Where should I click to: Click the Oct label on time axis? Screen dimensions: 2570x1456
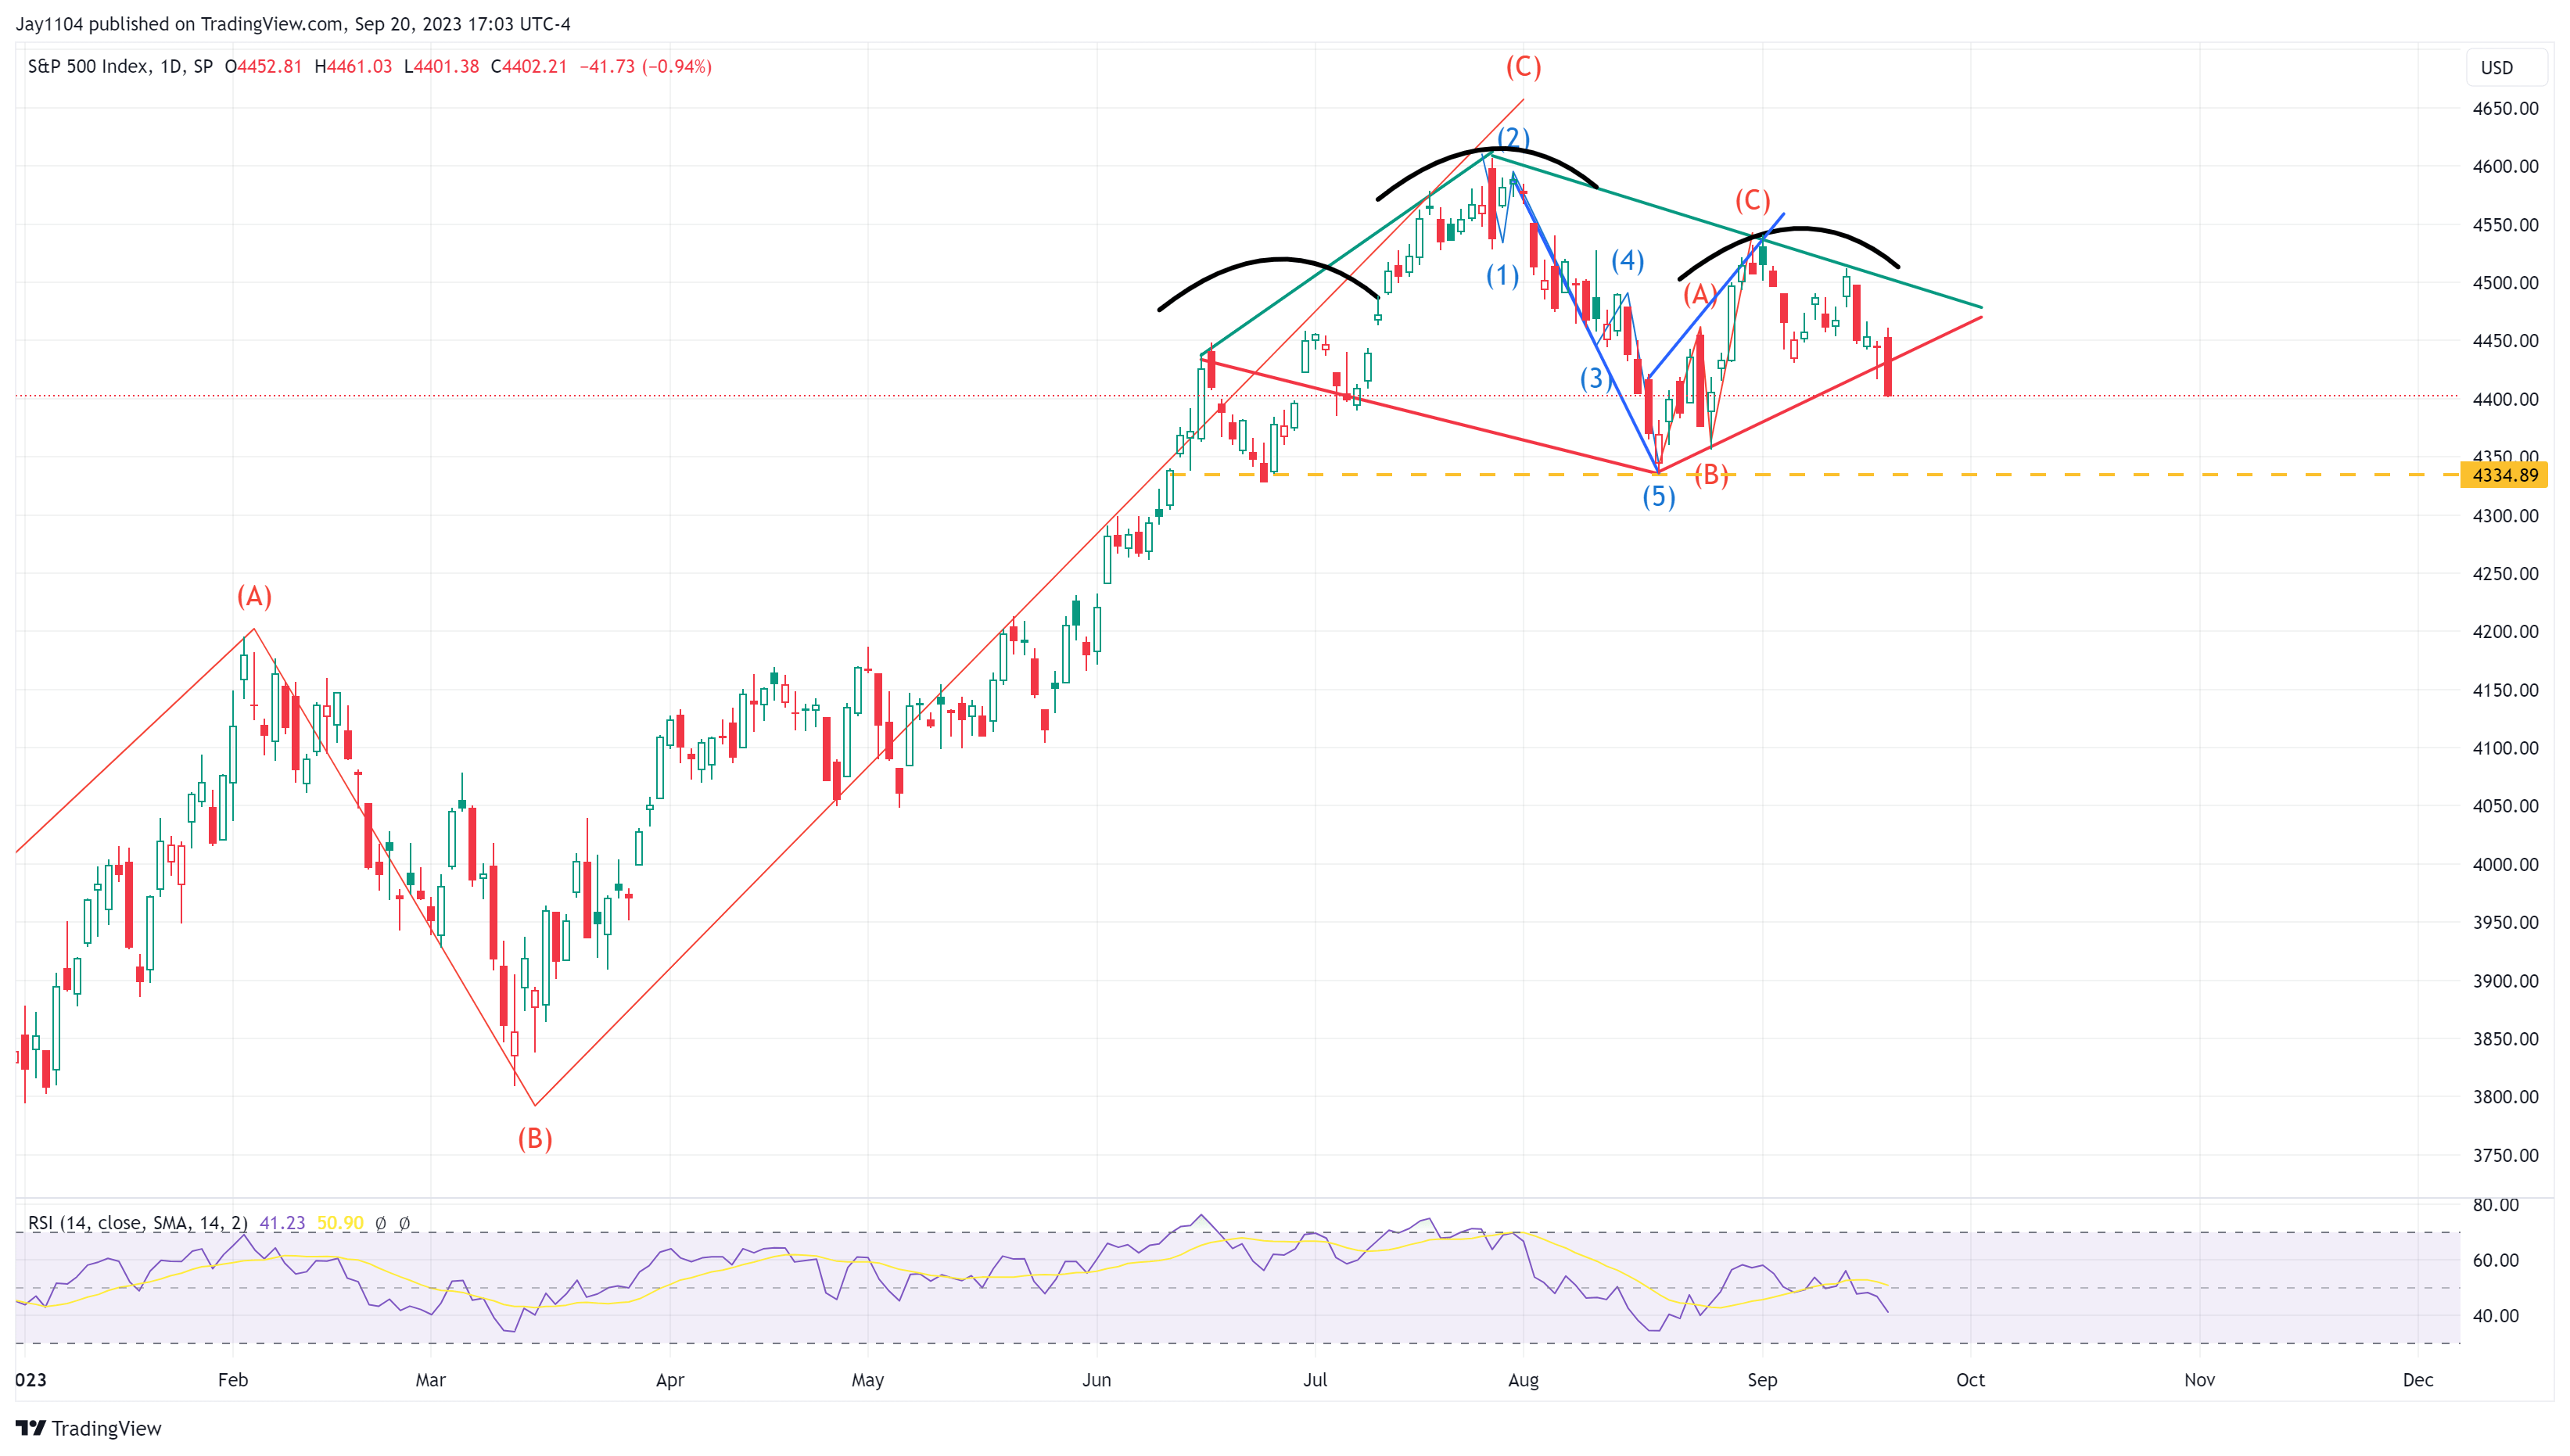click(x=1970, y=1380)
